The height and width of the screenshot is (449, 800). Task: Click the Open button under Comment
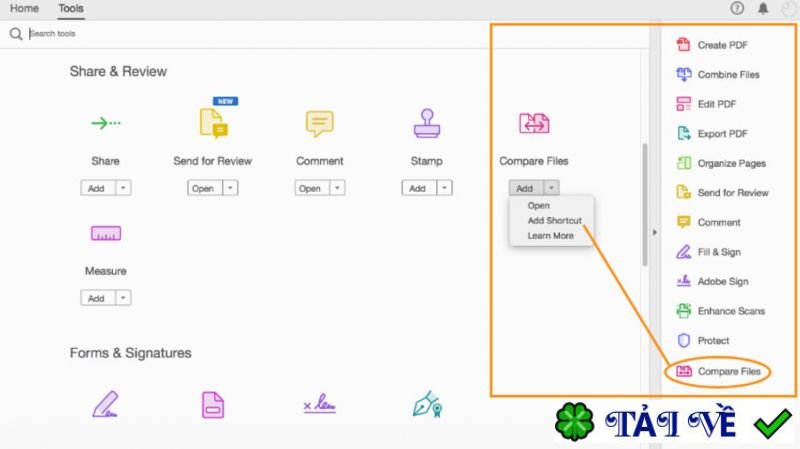pos(312,188)
